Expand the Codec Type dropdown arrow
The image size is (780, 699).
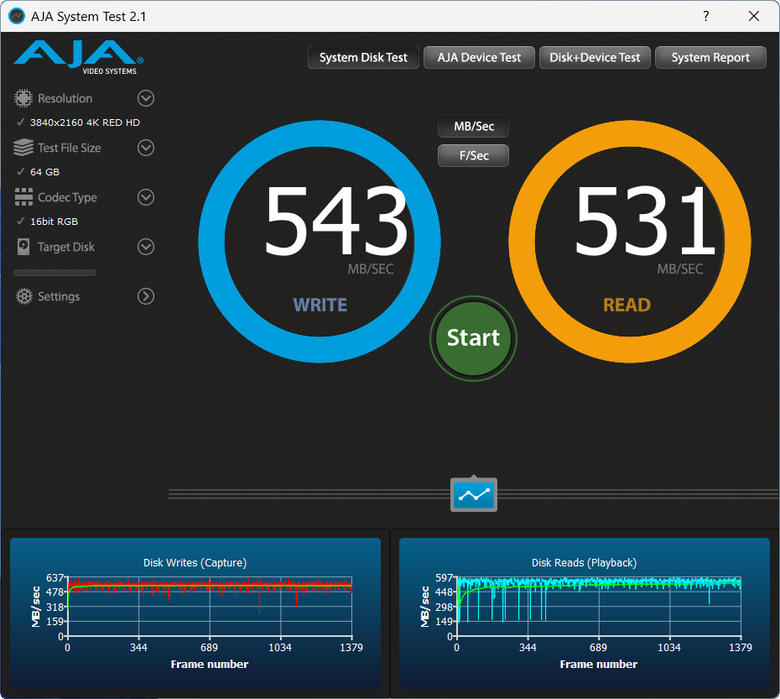pyautogui.click(x=146, y=197)
